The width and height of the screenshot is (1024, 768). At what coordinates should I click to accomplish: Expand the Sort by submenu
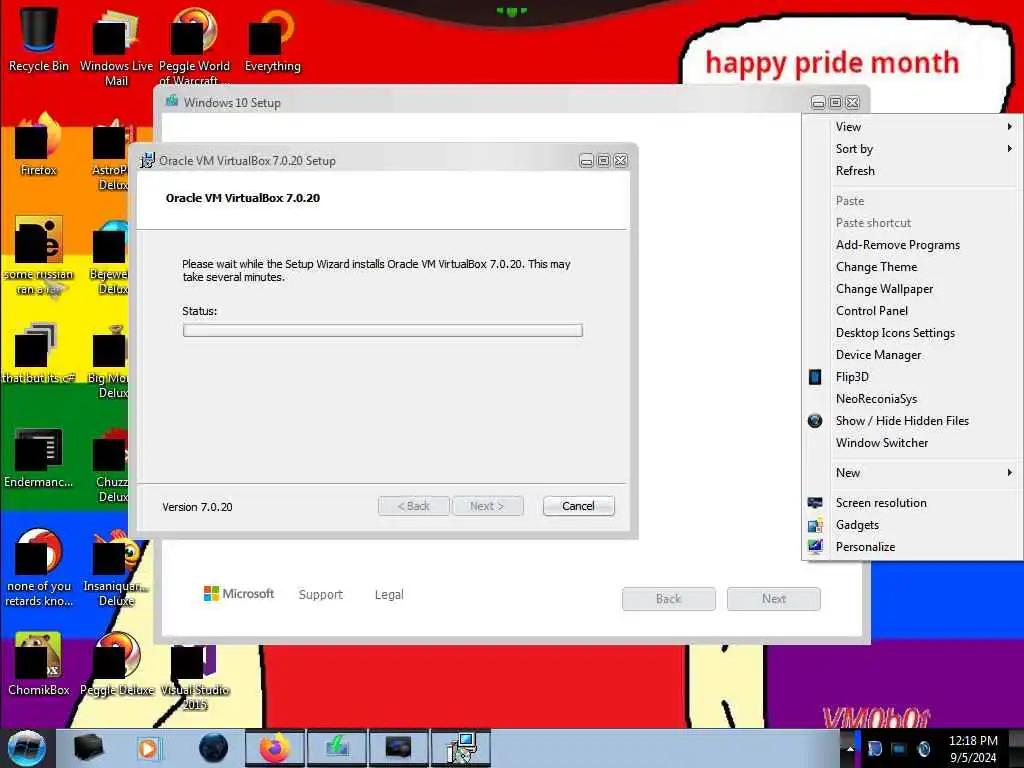click(912, 149)
